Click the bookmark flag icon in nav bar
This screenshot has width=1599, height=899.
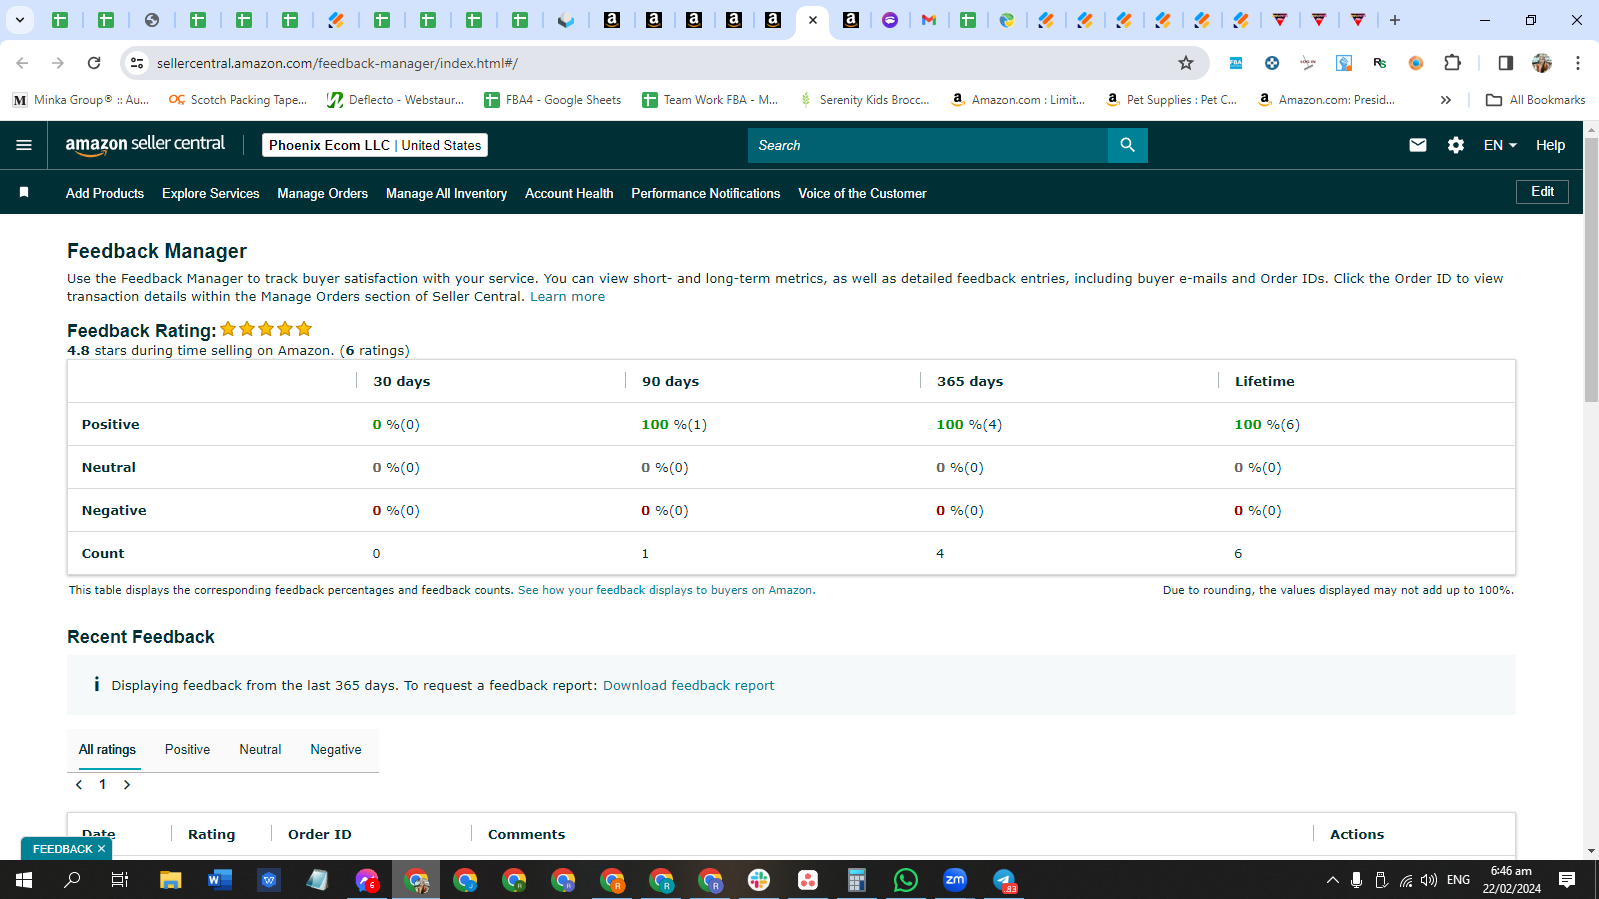pos(24,192)
